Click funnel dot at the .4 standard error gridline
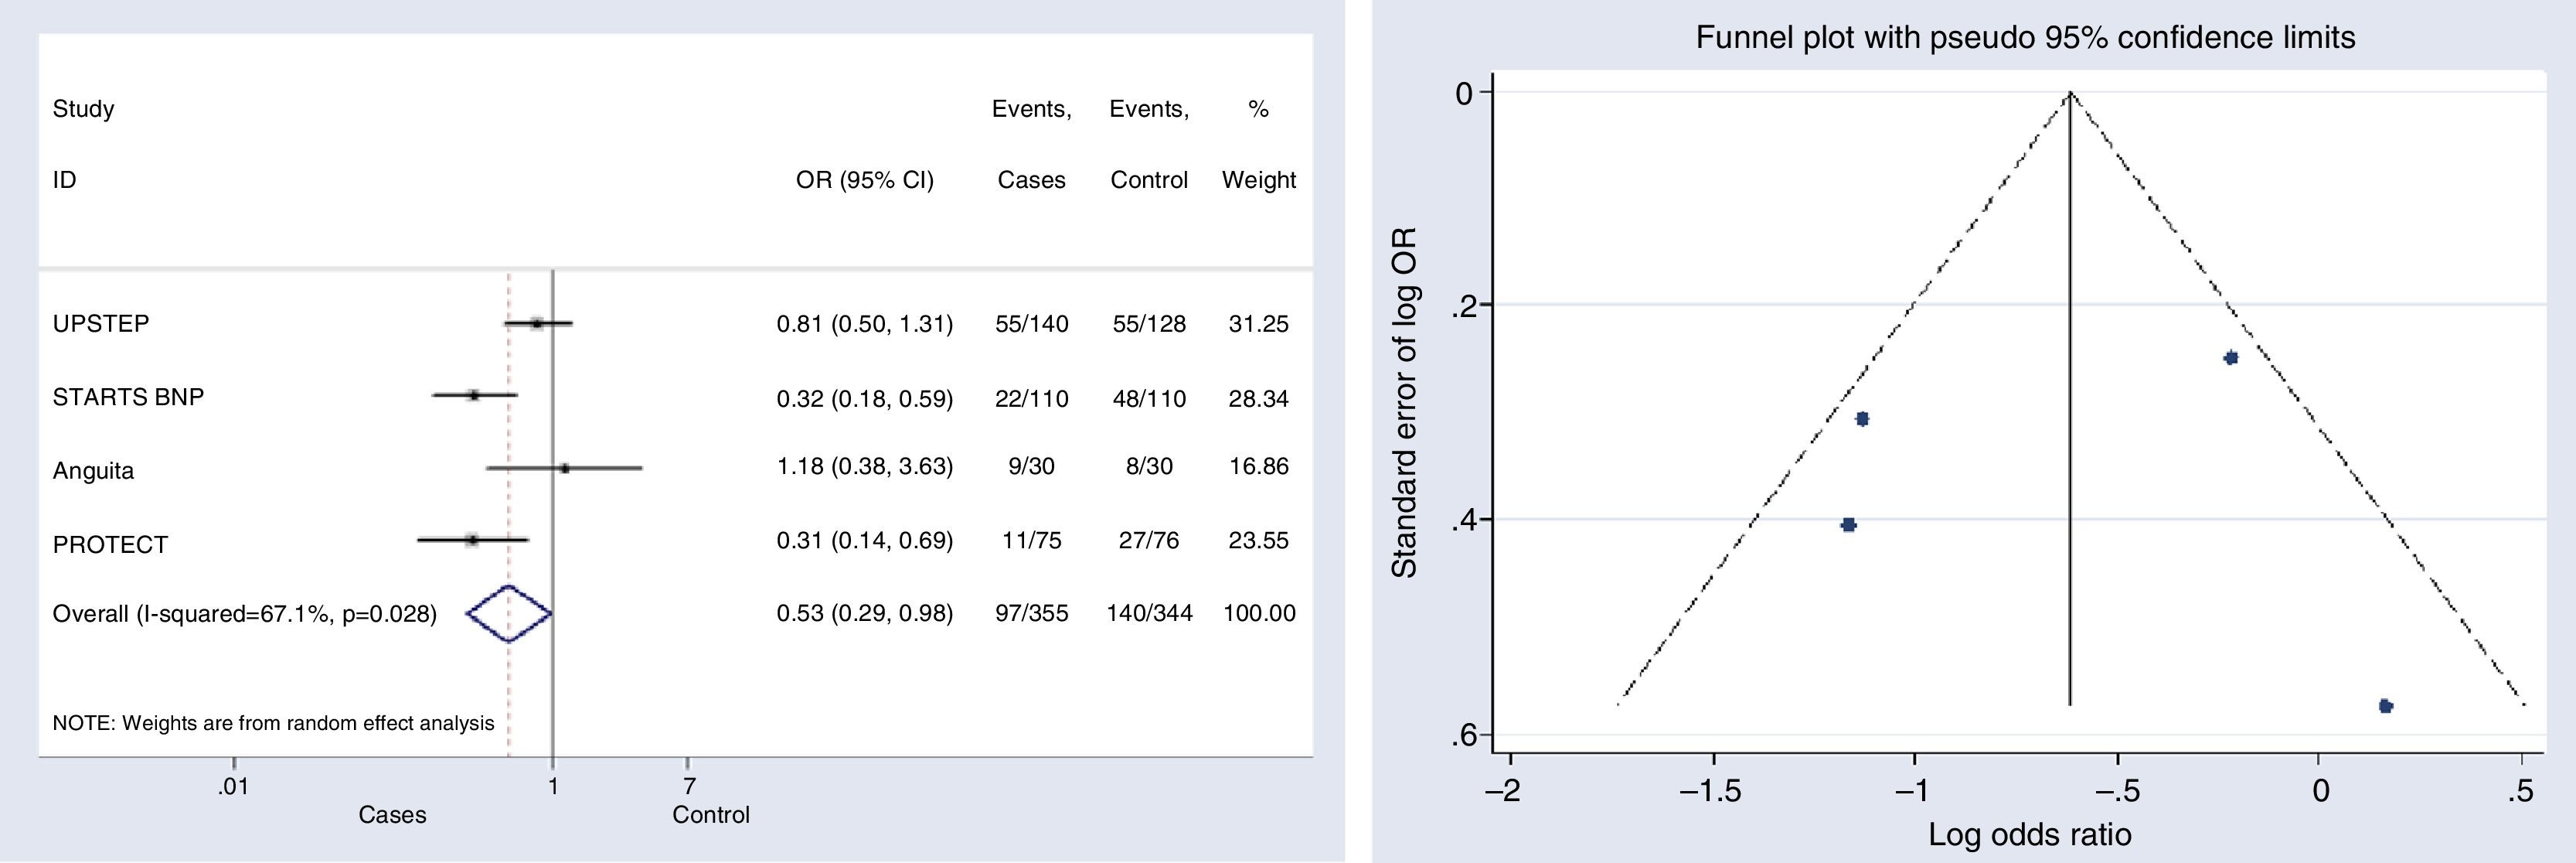The height and width of the screenshot is (863, 2576). (x=1849, y=525)
